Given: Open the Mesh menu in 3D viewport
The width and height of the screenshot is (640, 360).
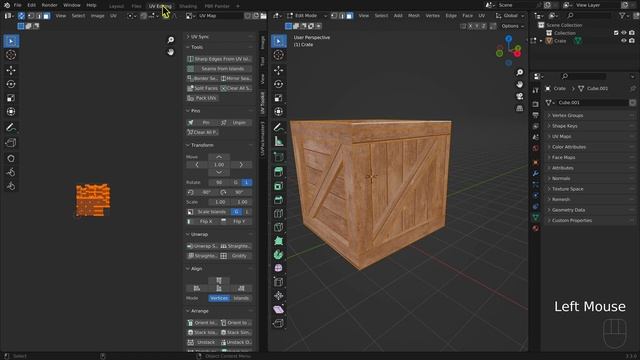Looking at the screenshot, I should [x=413, y=16].
